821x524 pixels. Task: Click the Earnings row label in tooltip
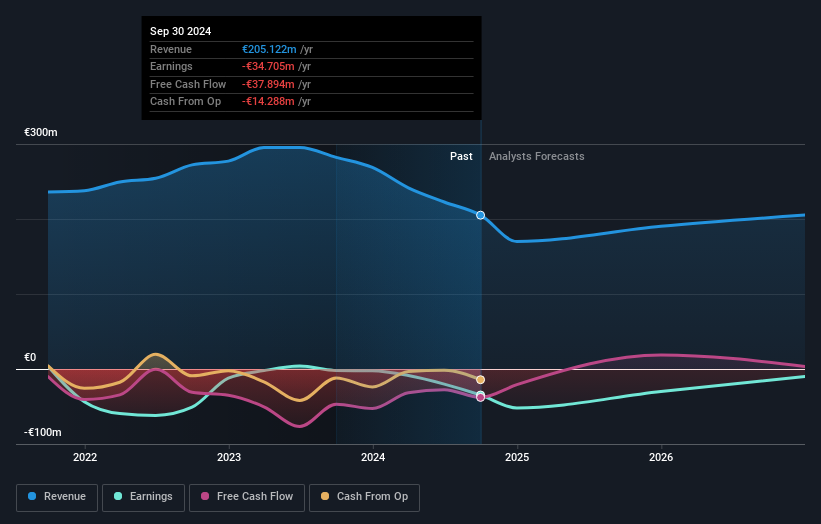click(171, 66)
